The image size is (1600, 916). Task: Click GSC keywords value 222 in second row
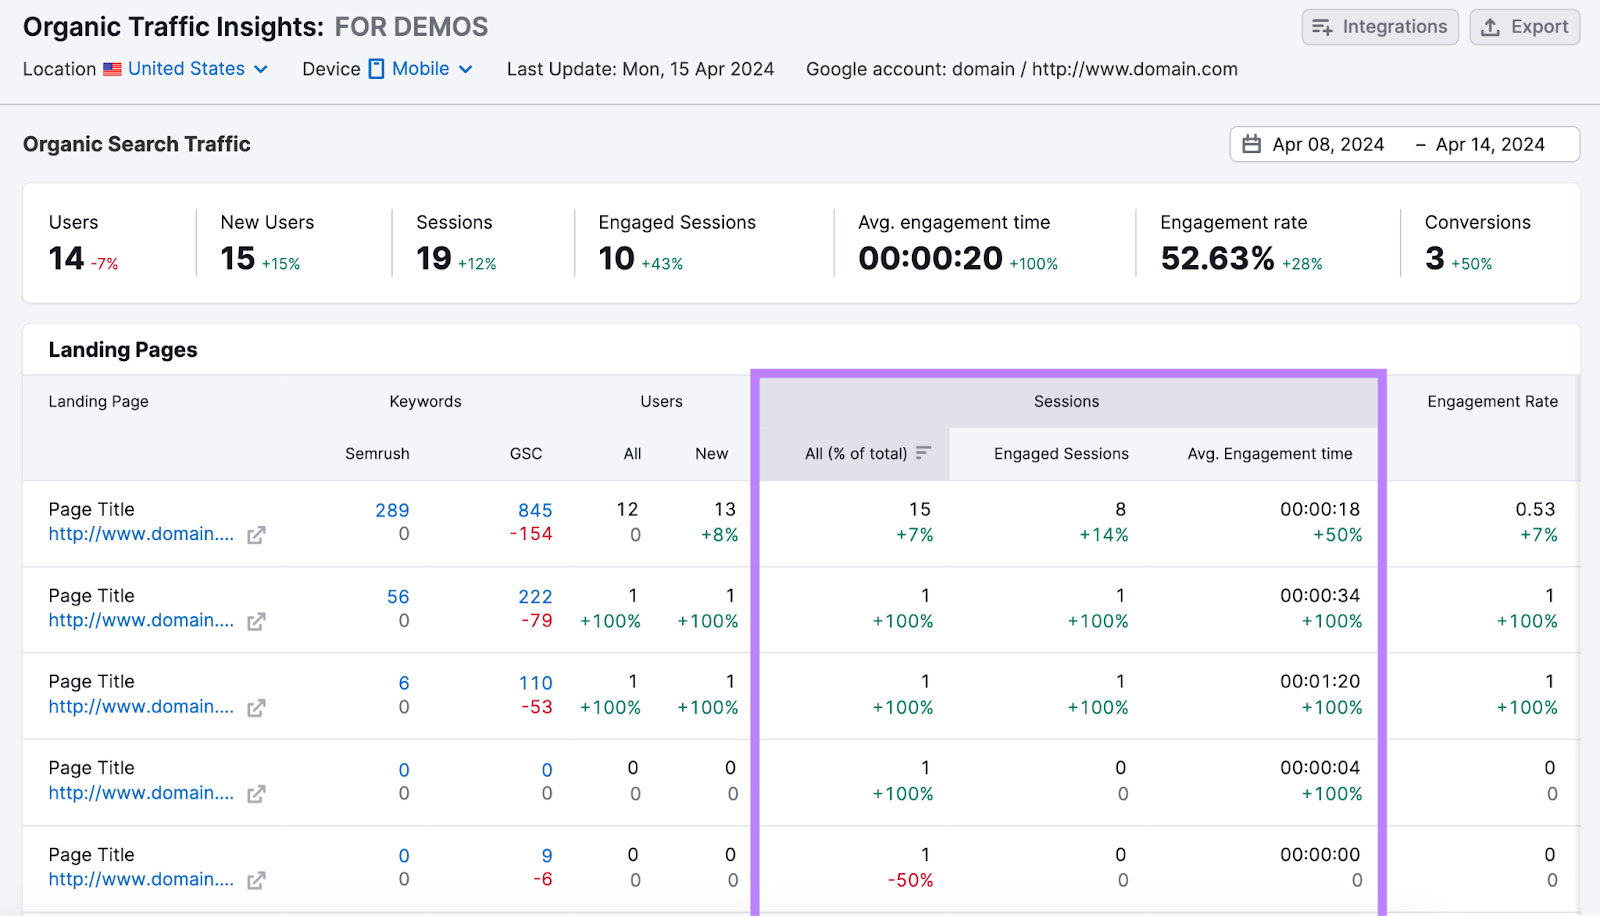535,597
